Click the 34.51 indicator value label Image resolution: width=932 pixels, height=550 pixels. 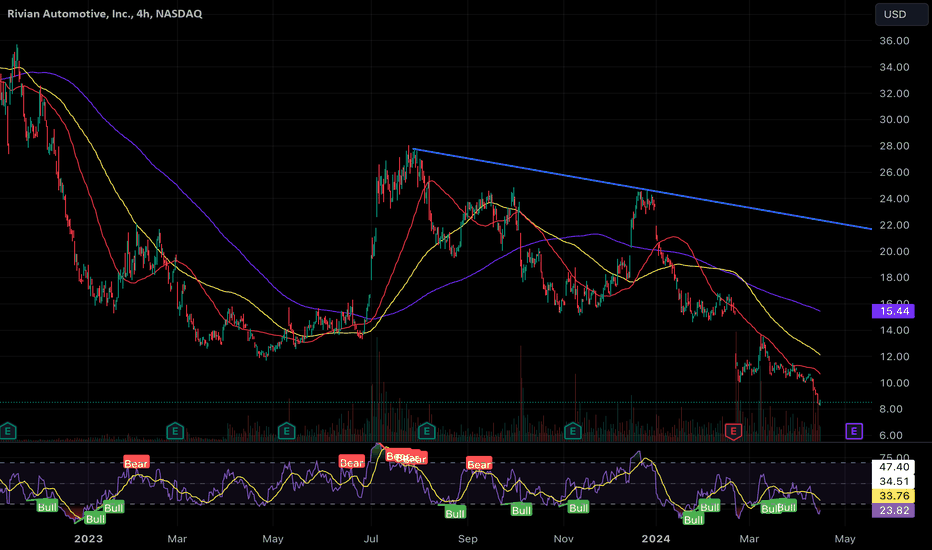893,481
